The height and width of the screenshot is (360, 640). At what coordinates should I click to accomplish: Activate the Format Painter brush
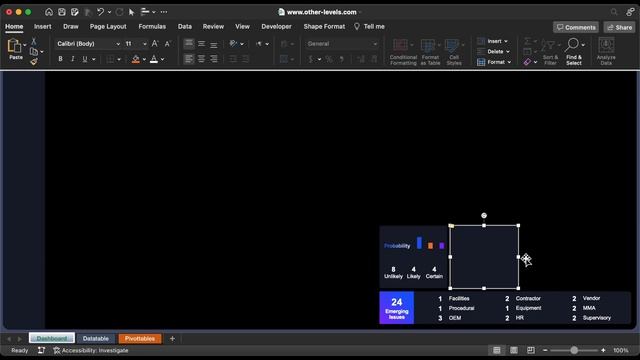click(34, 62)
